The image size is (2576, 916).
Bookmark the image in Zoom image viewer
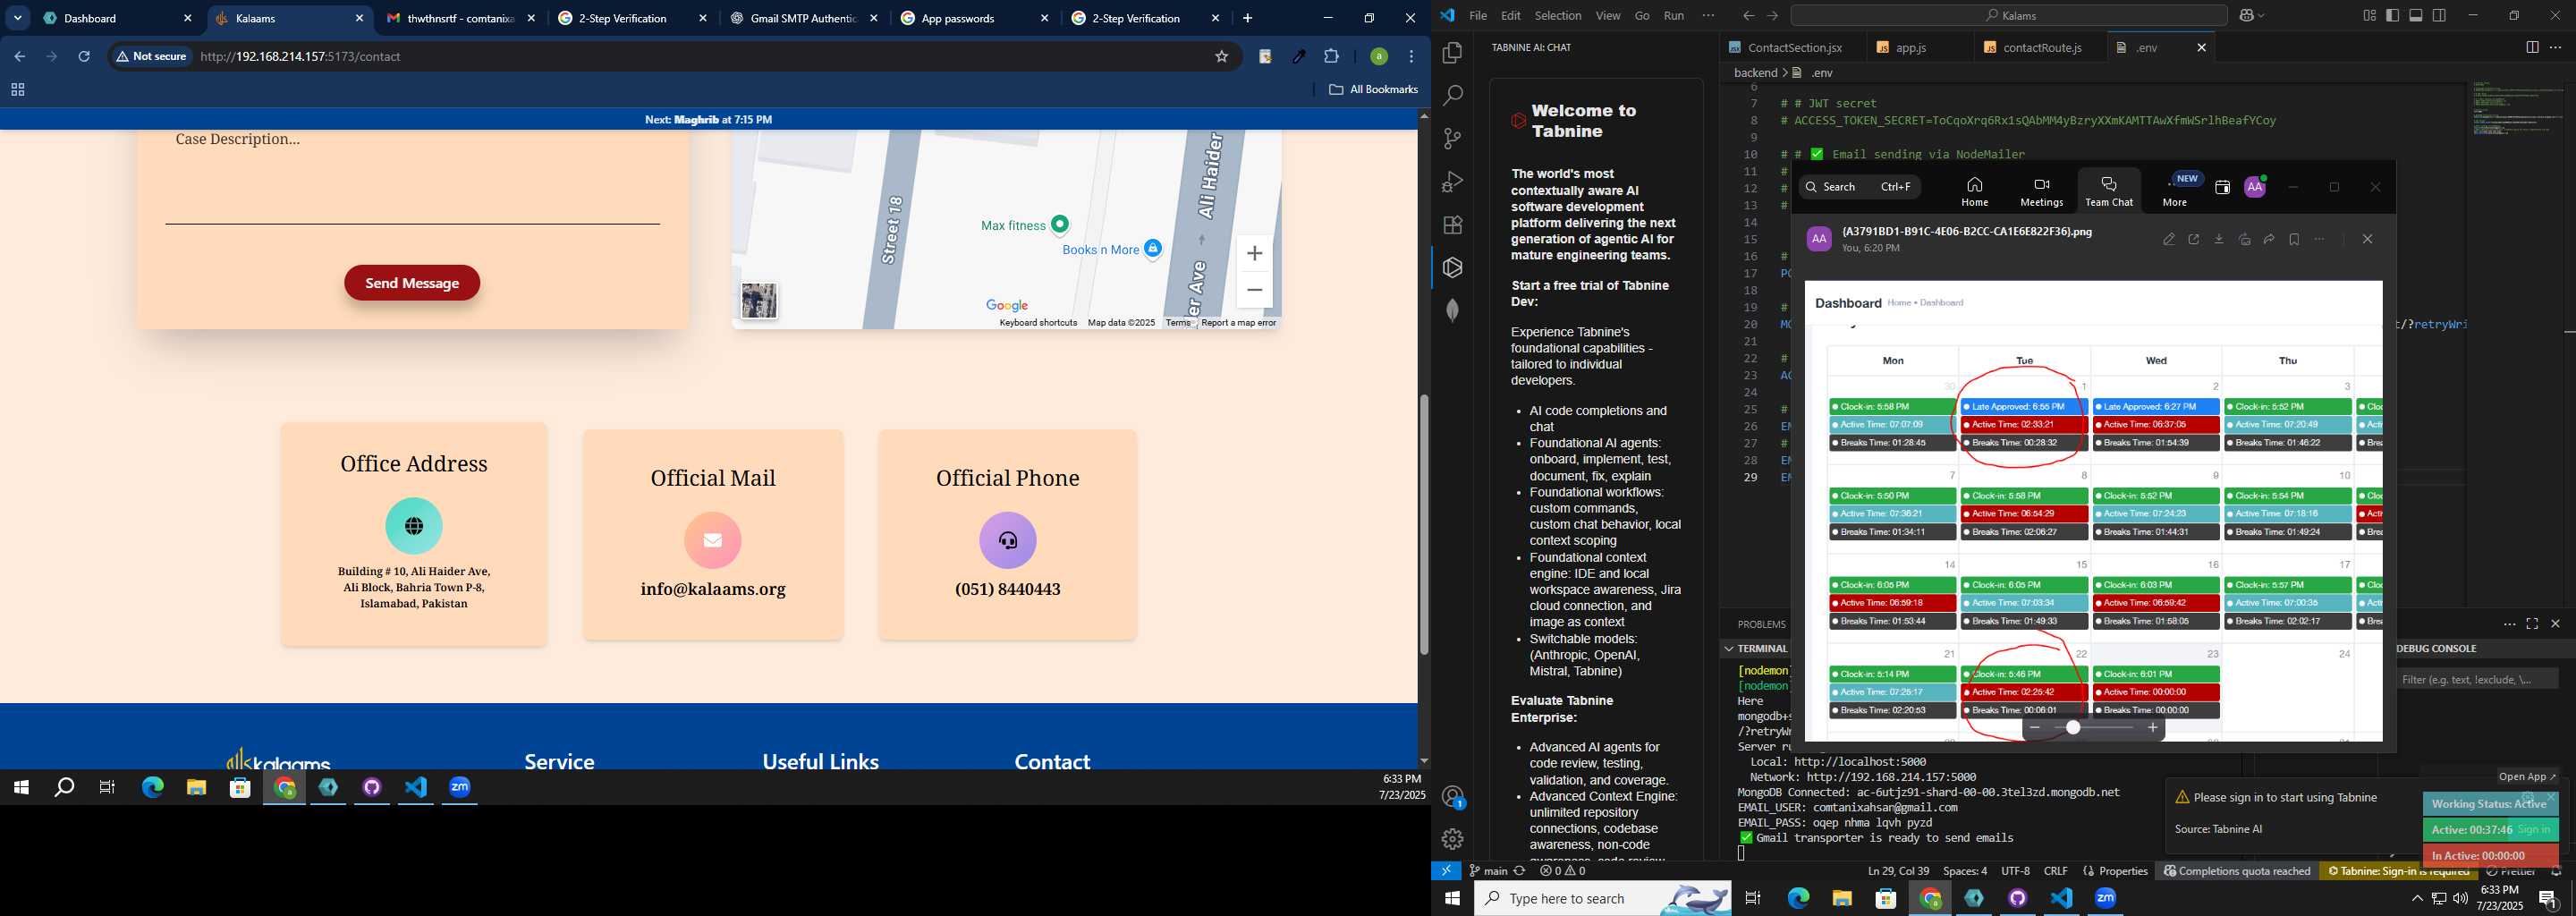pos(2294,240)
